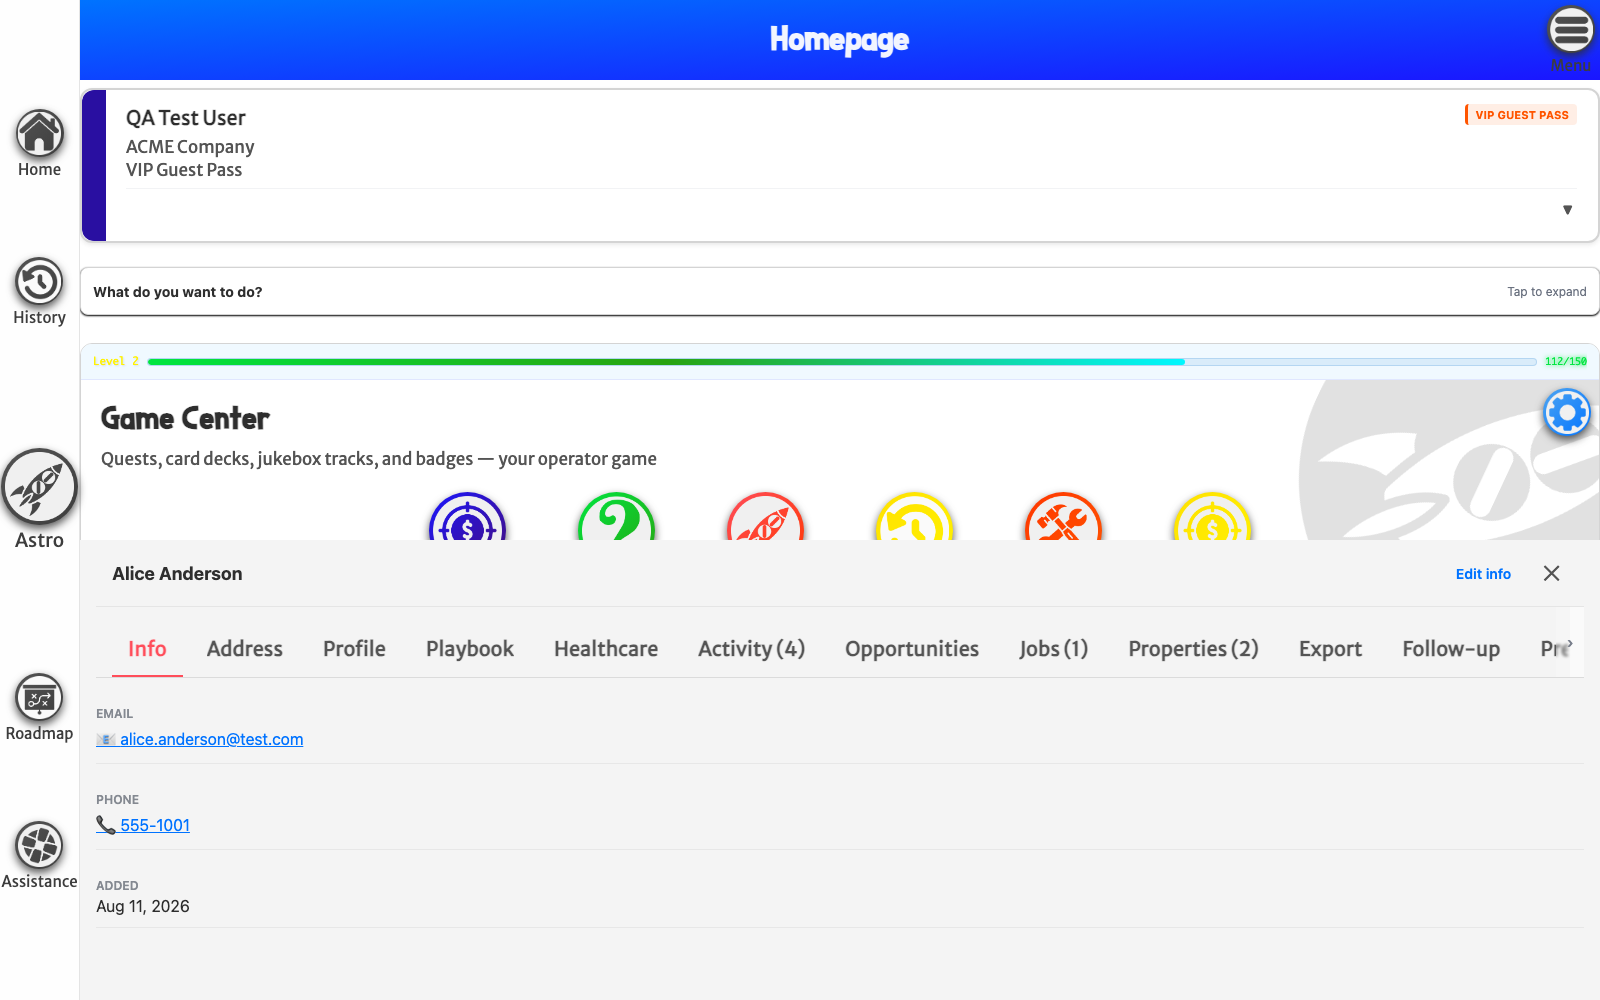Switch to the Info tab
This screenshot has height=1000, width=1600.
[x=147, y=648]
